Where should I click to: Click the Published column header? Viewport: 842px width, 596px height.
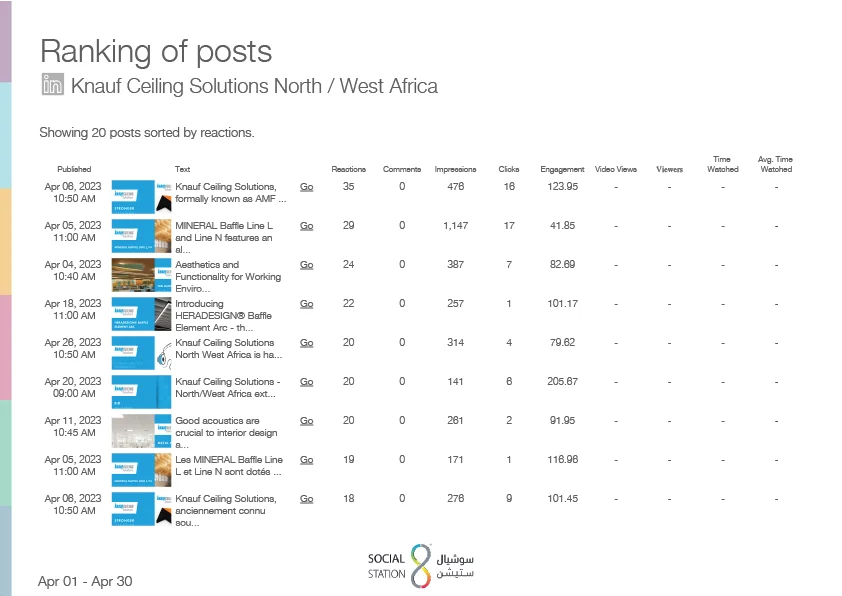(x=74, y=169)
